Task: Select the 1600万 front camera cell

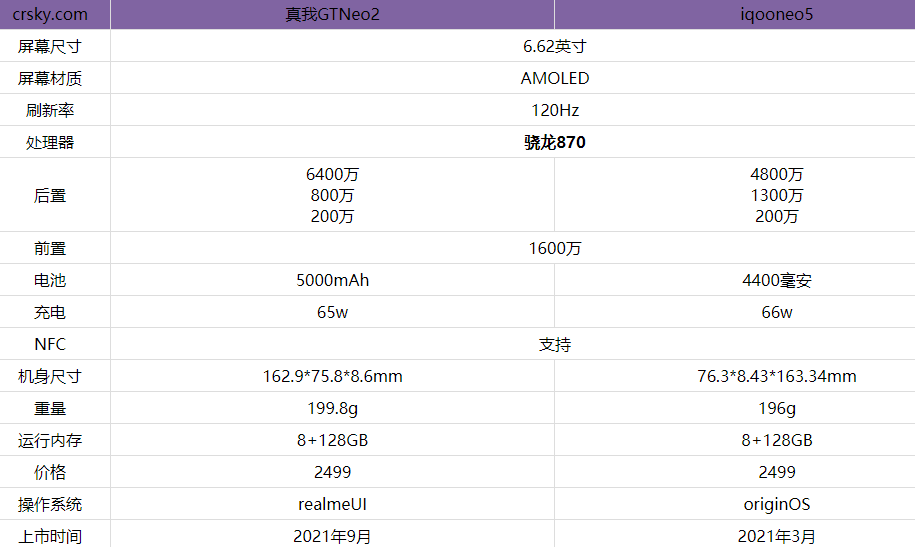Action: tap(554, 248)
